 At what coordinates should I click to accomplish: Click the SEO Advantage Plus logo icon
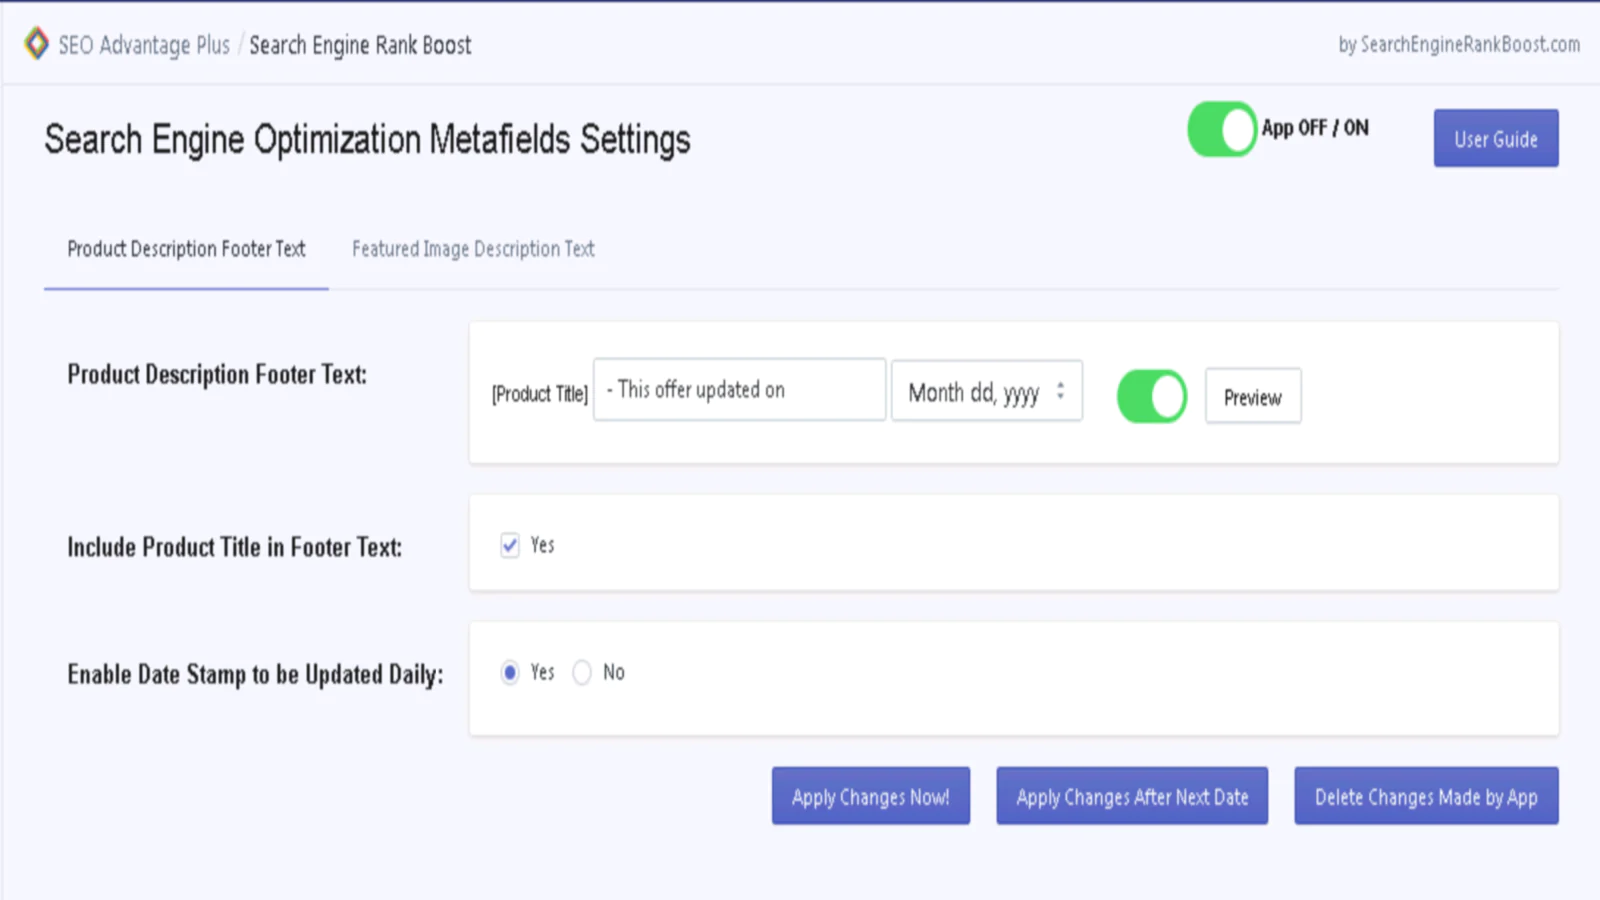36,44
